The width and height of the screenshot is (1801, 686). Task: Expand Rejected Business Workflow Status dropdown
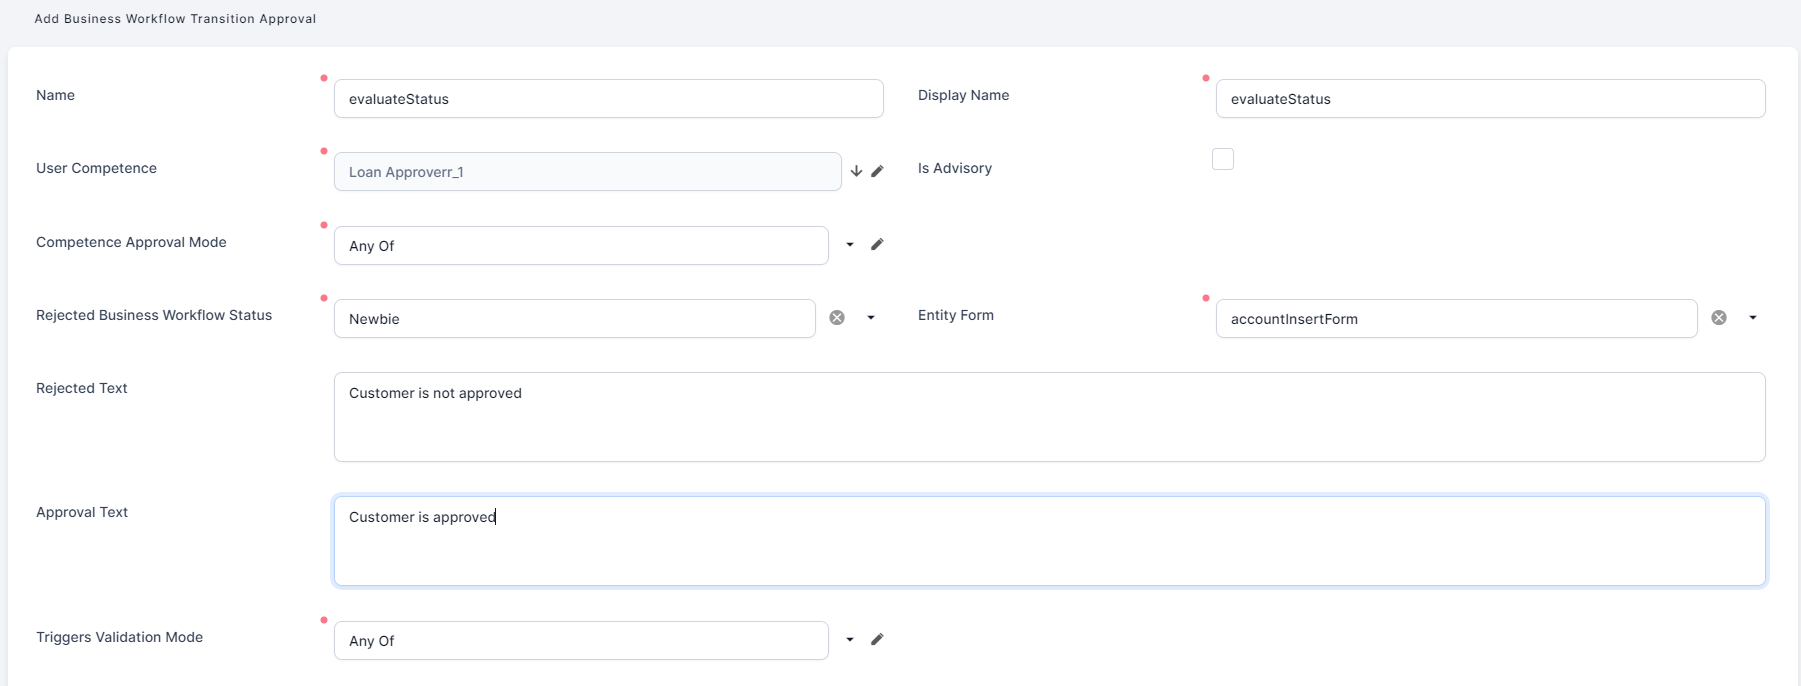click(871, 318)
